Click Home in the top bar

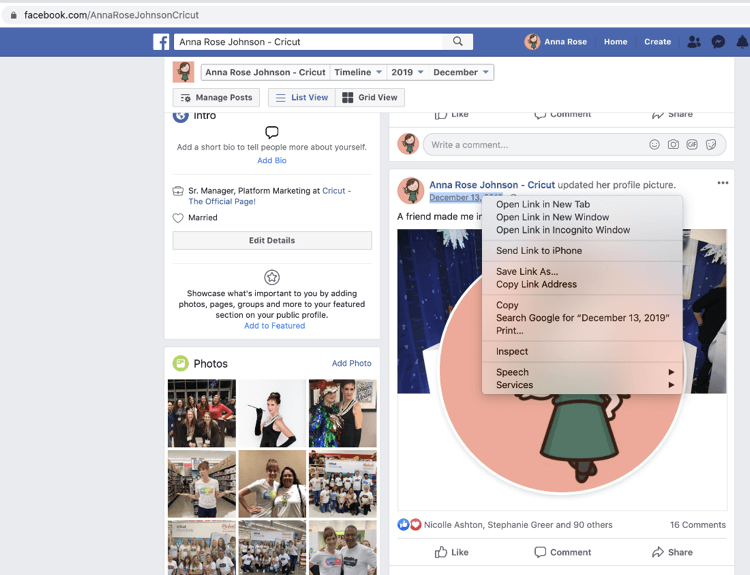615,42
